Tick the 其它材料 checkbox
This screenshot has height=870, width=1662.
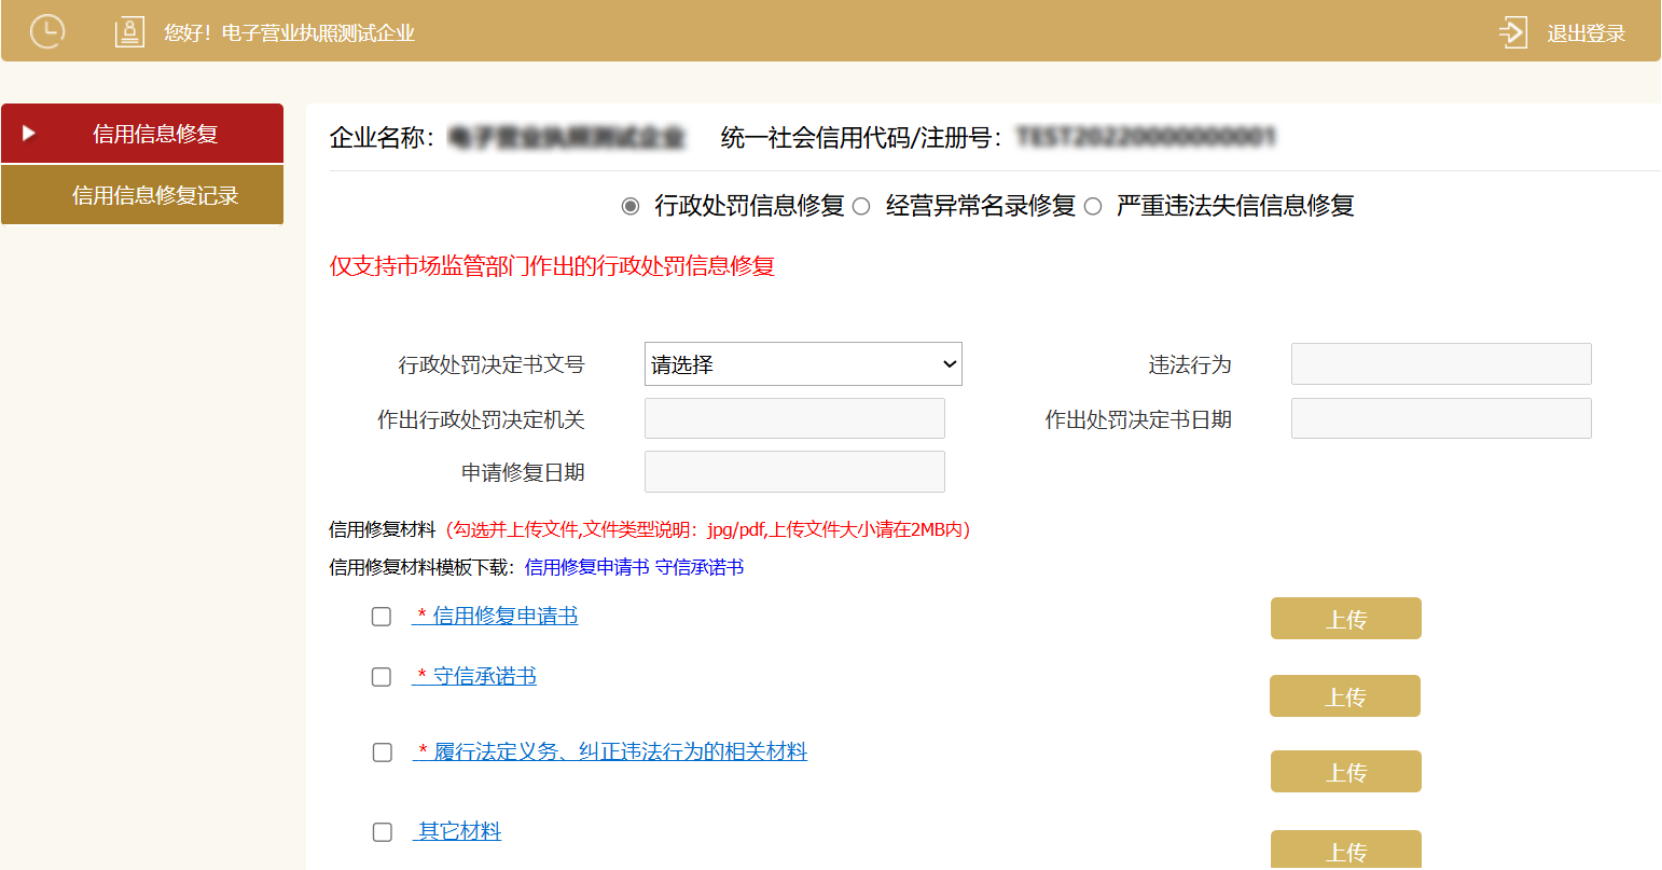[x=382, y=832]
